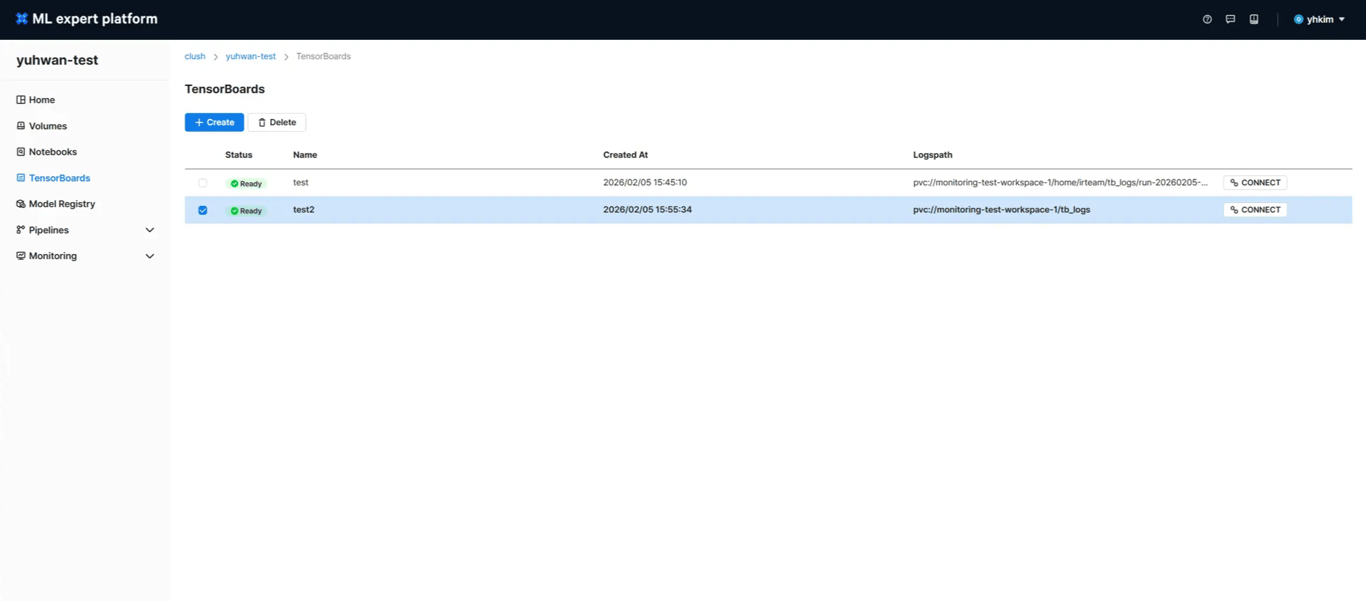The width and height of the screenshot is (1366, 601).
Task: Click the Logspath column header
Action: tap(933, 155)
